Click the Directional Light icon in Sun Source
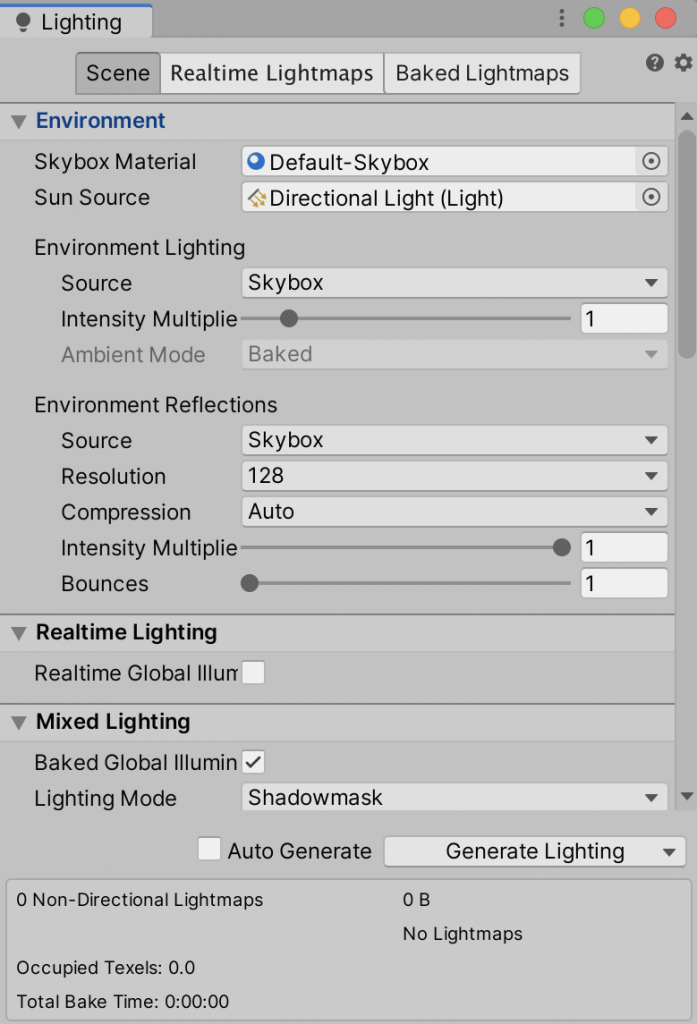Viewport: 697px width, 1024px height. point(257,198)
